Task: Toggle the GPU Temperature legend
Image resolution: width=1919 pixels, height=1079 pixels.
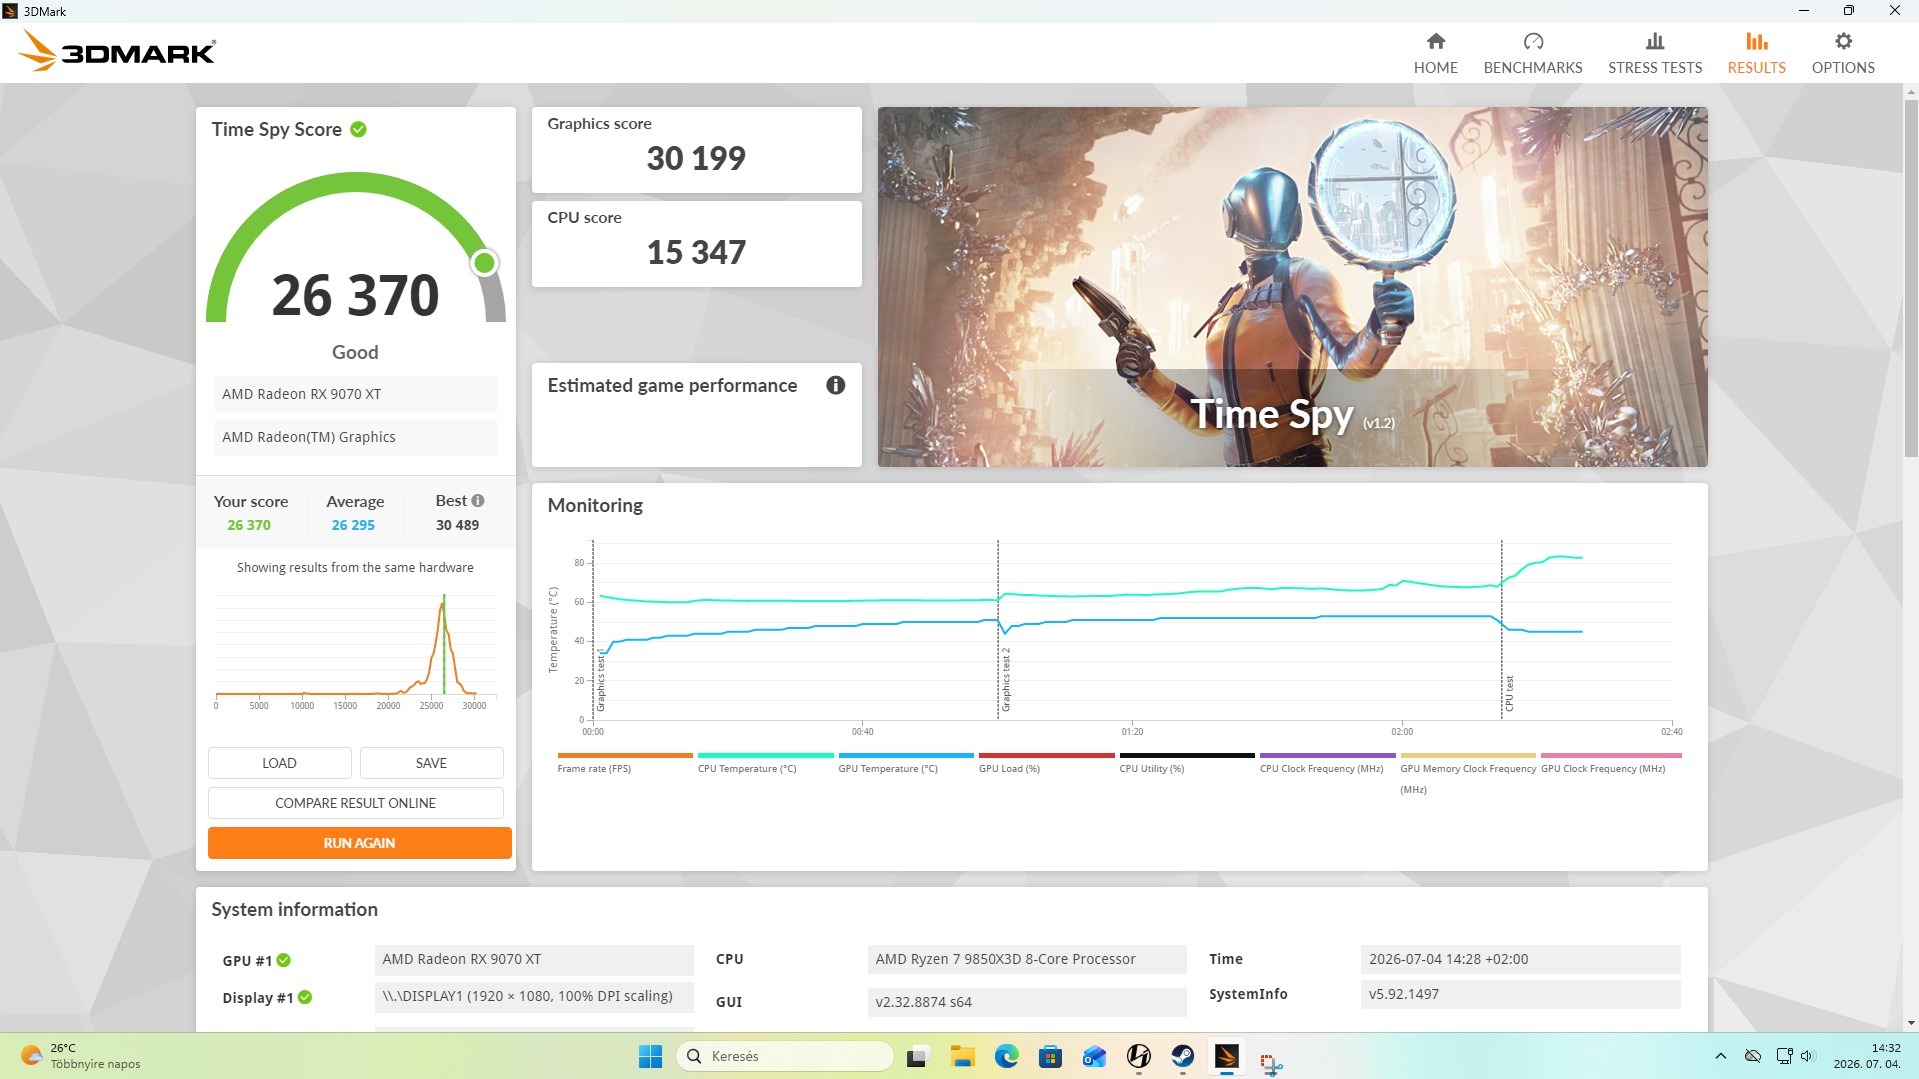Action: [x=905, y=762]
